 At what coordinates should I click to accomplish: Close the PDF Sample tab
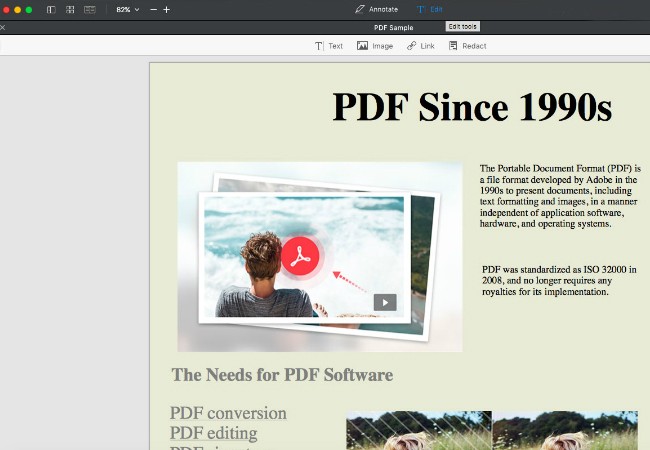[x=2, y=28]
